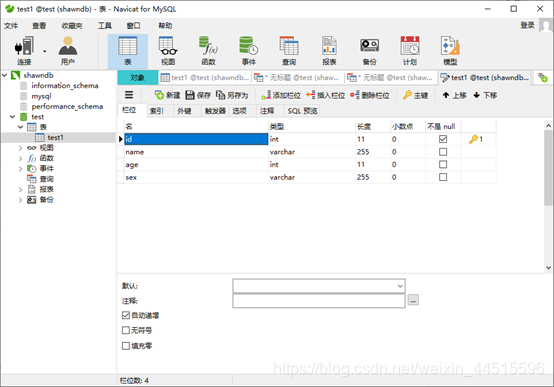Expand the 视图 (Views) tree node
The height and width of the screenshot is (387, 554).
coord(20,148)
